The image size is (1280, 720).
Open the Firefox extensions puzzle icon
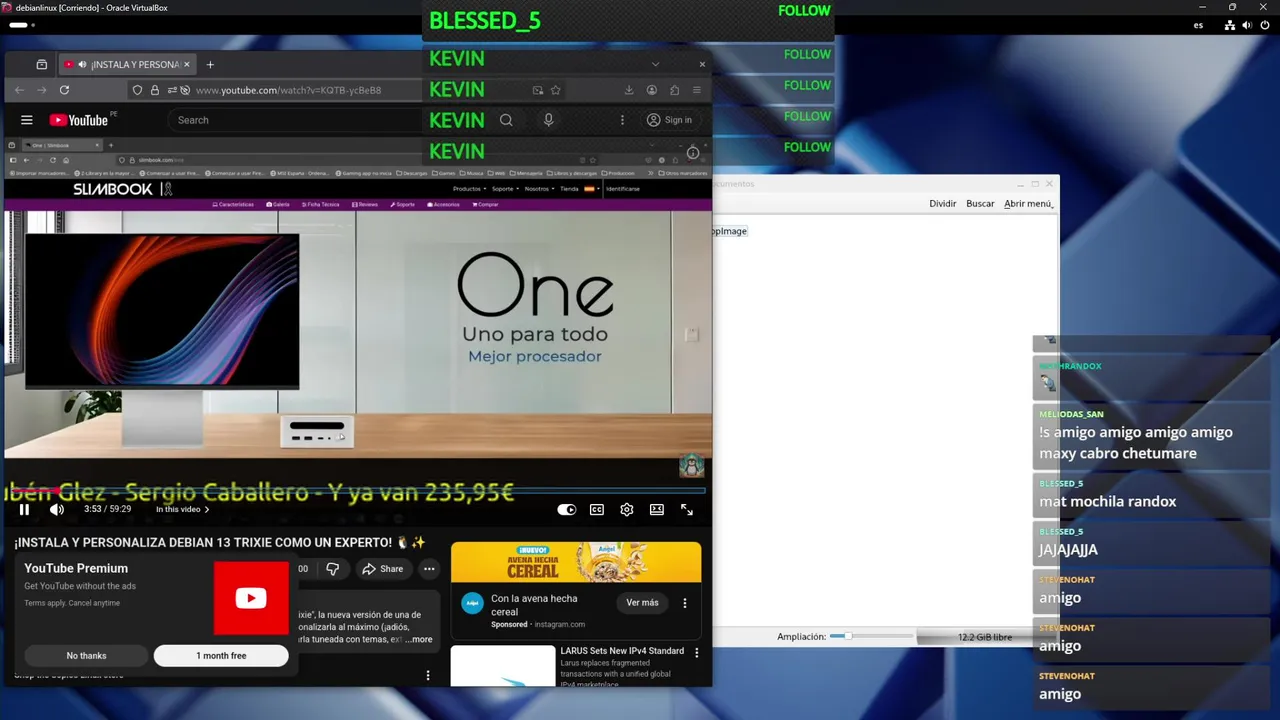click(675, 90)
